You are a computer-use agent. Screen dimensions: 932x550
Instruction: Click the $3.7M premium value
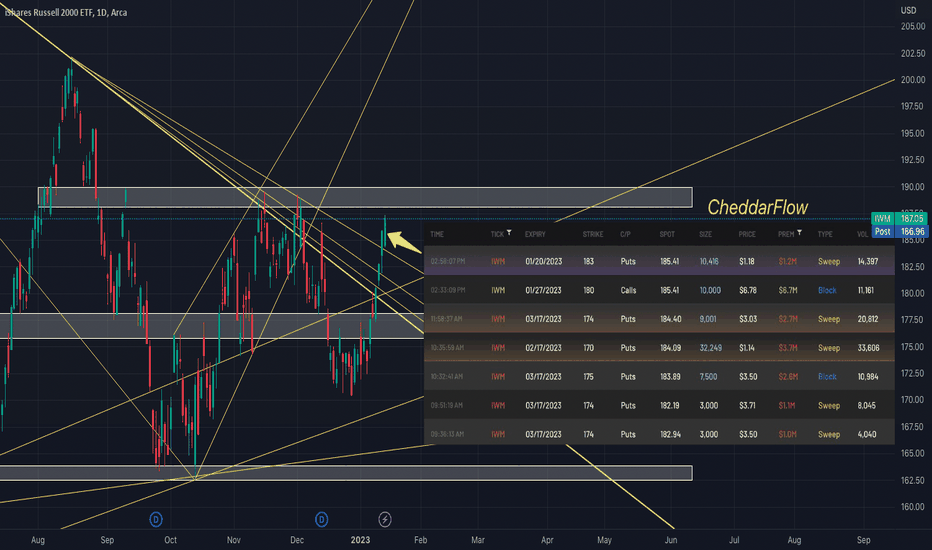tap(788, 348)
